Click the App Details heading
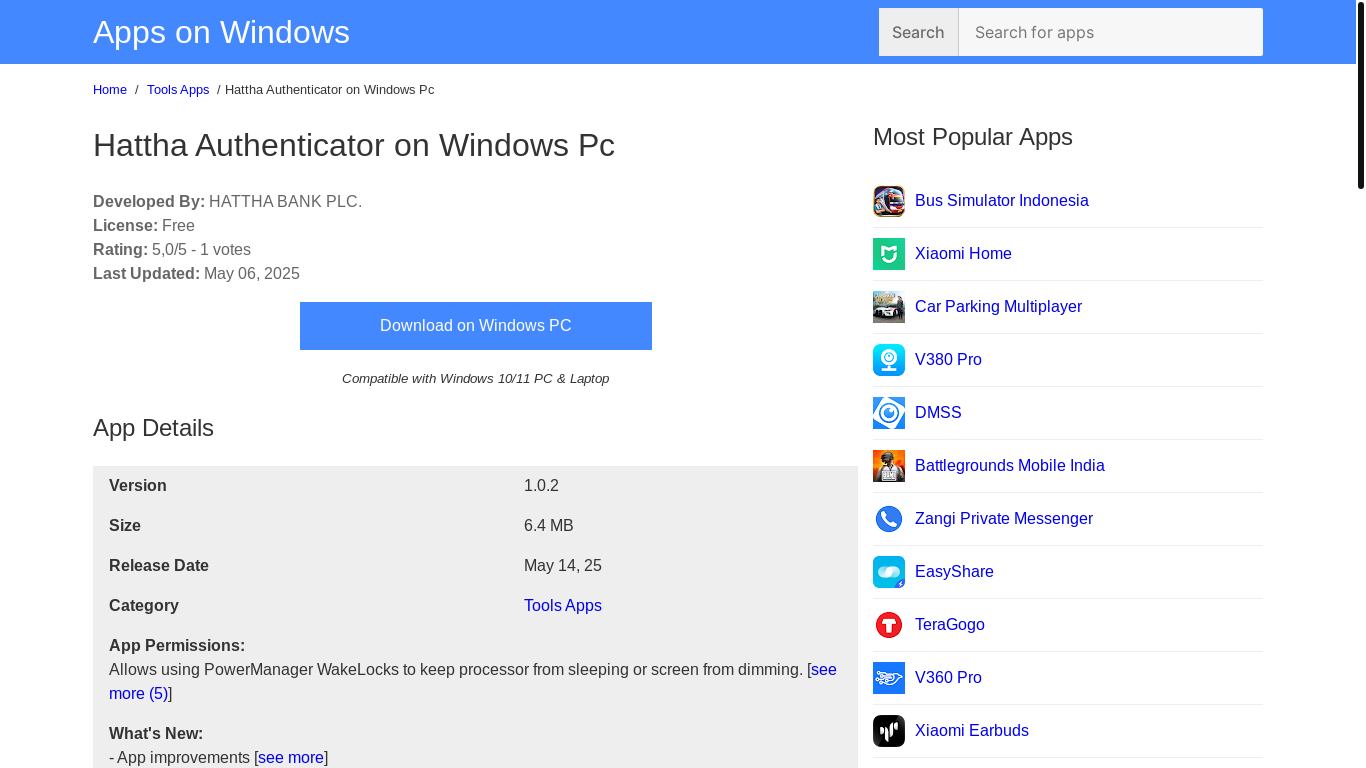This screenshot has width=1366, height=768. (153, 428)
